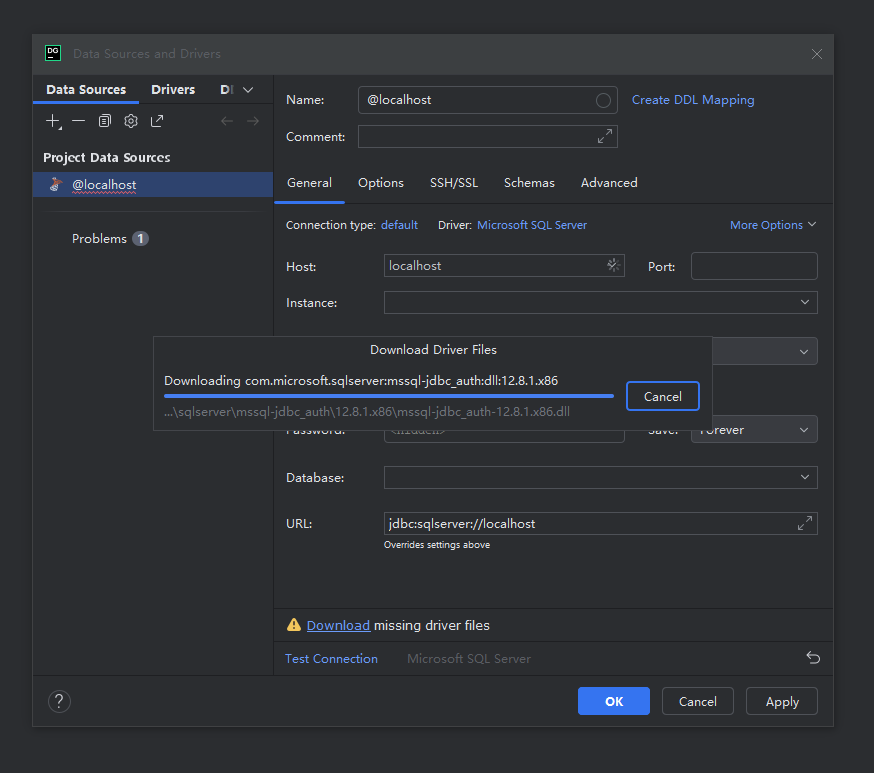Viewport: 874px width, 773px height.
Task: Click the make global export icon
Action: tap(157, 121)
